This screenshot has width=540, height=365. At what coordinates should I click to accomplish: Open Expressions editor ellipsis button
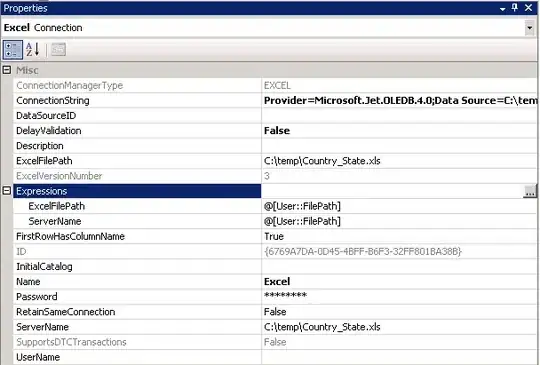click(530, 191)
